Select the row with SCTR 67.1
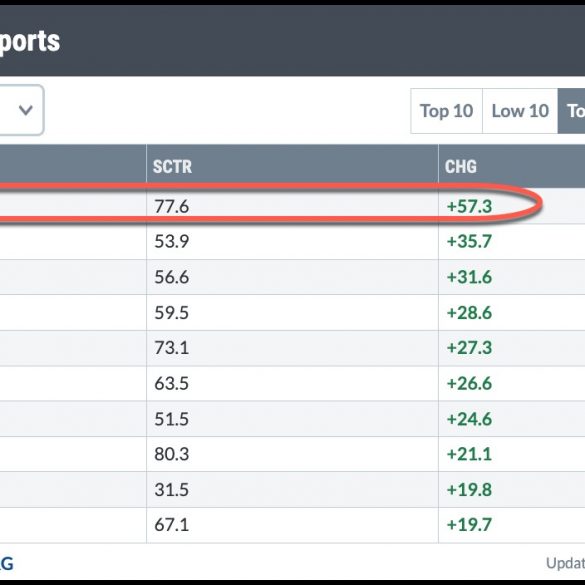 coord(292,525)
